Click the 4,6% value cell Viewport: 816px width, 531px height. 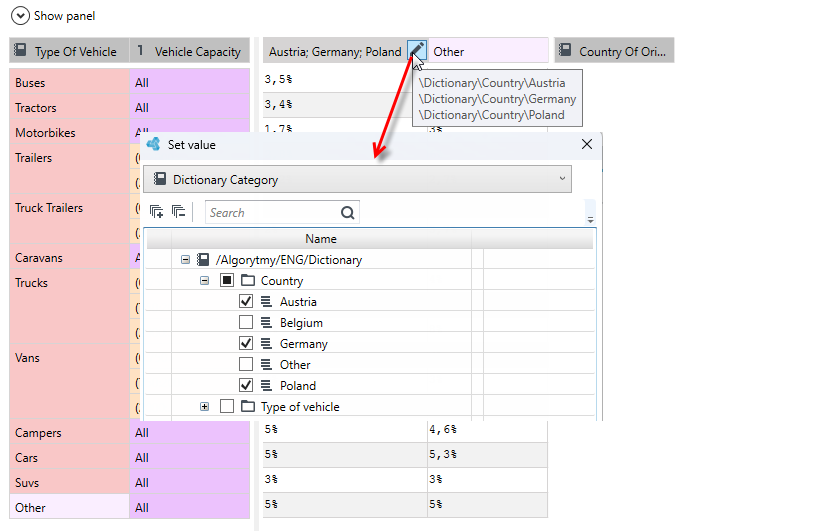point(487,429)
